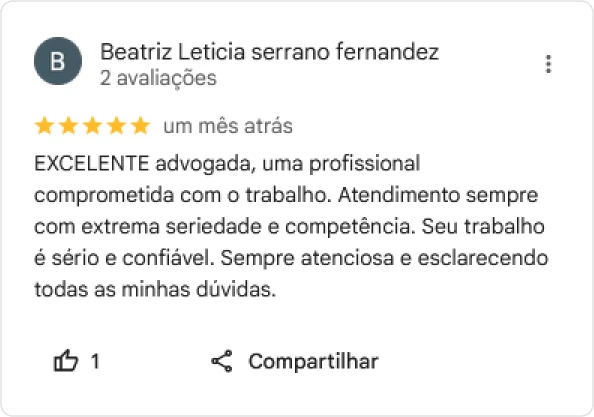Click the word advogada in the review
This screenshot has width=594, height=417.
[x=203, y=165]
